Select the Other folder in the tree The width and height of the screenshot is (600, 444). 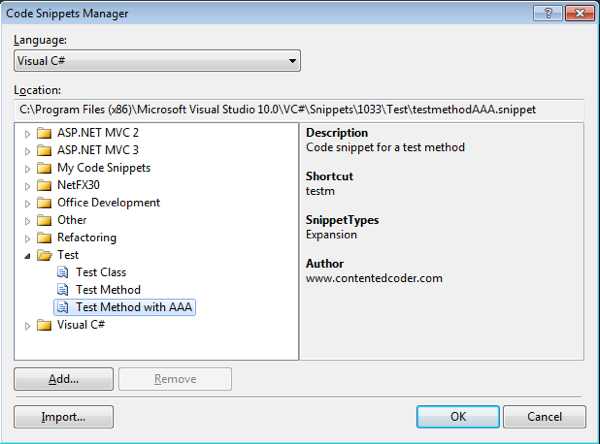72,220
